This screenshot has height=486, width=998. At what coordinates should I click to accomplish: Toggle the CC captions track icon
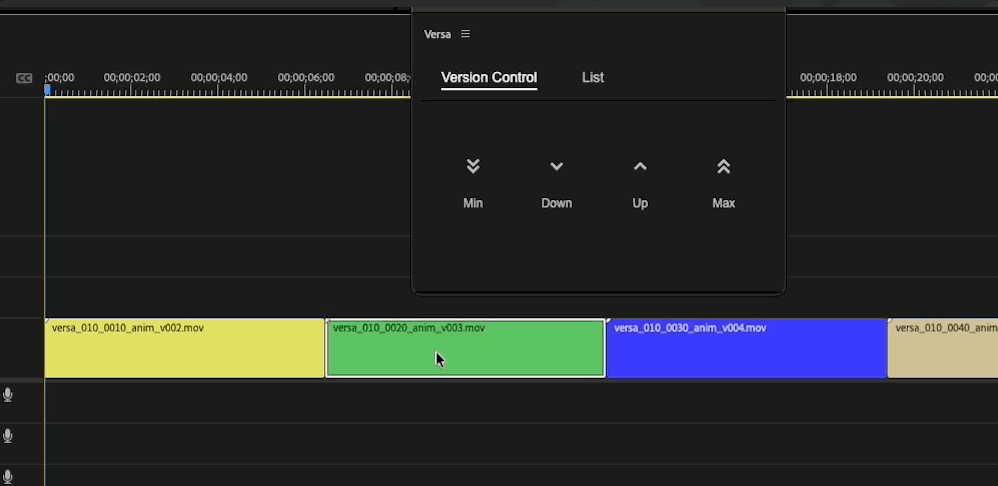(x=24, y=78)
